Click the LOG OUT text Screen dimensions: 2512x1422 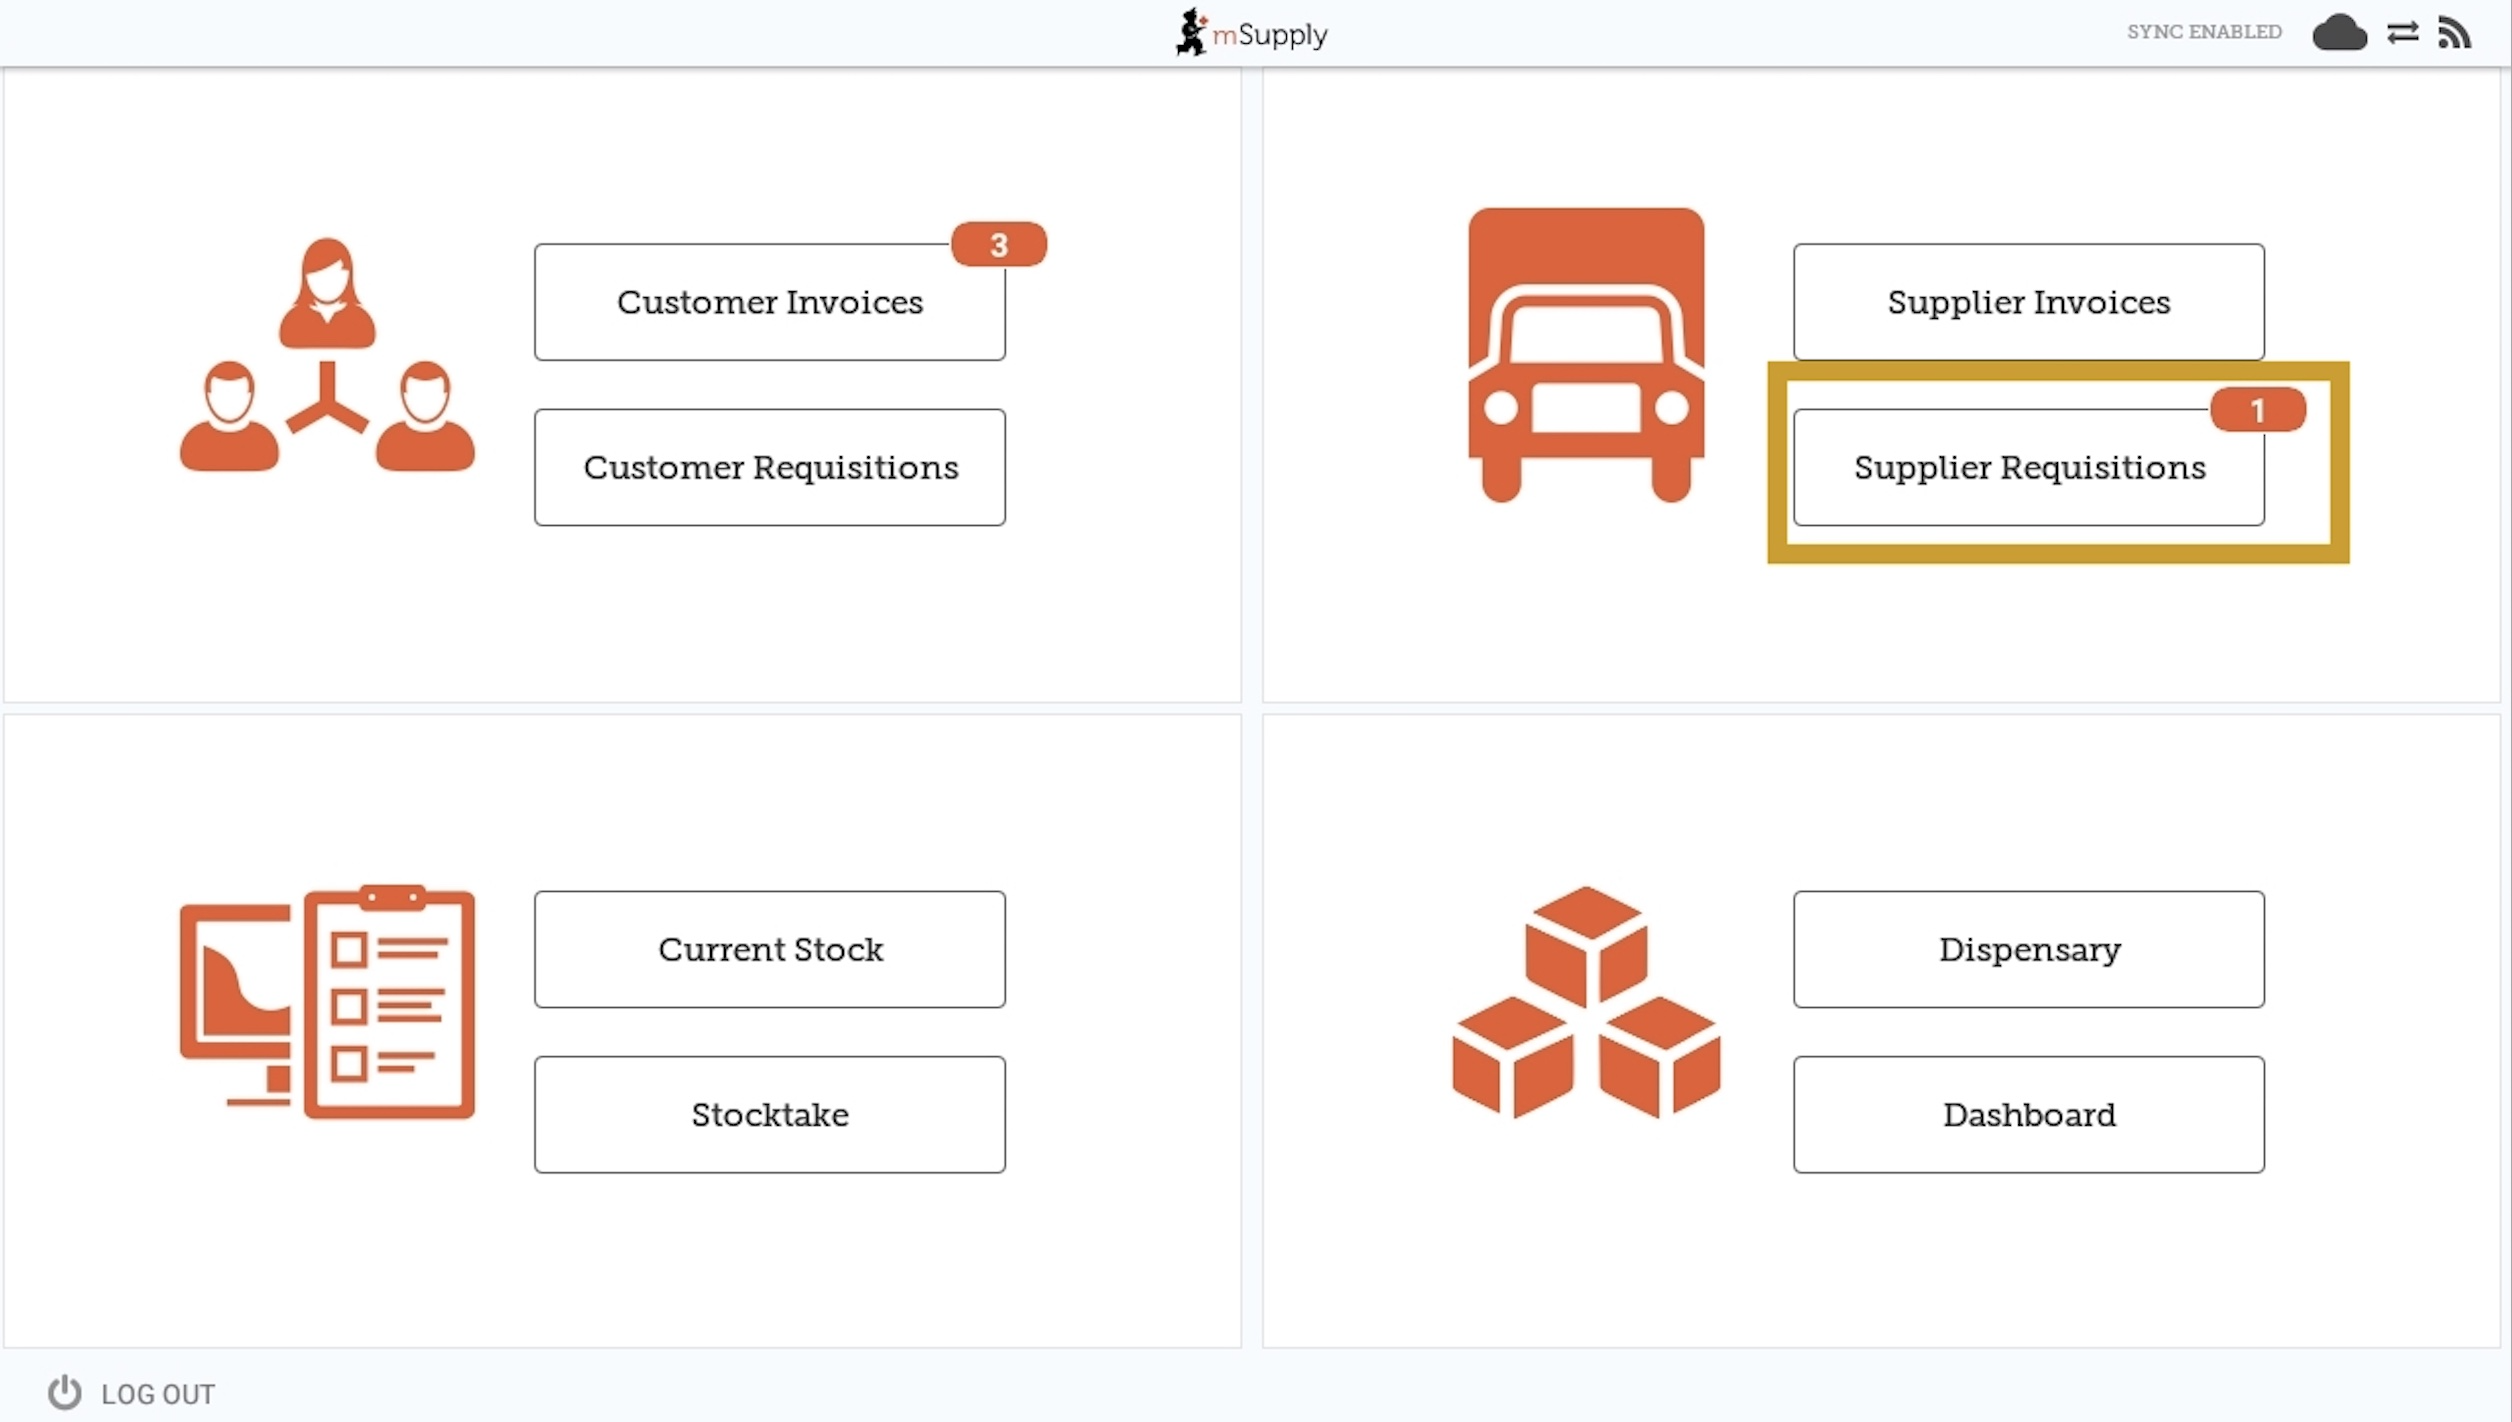click(158, 1394)
